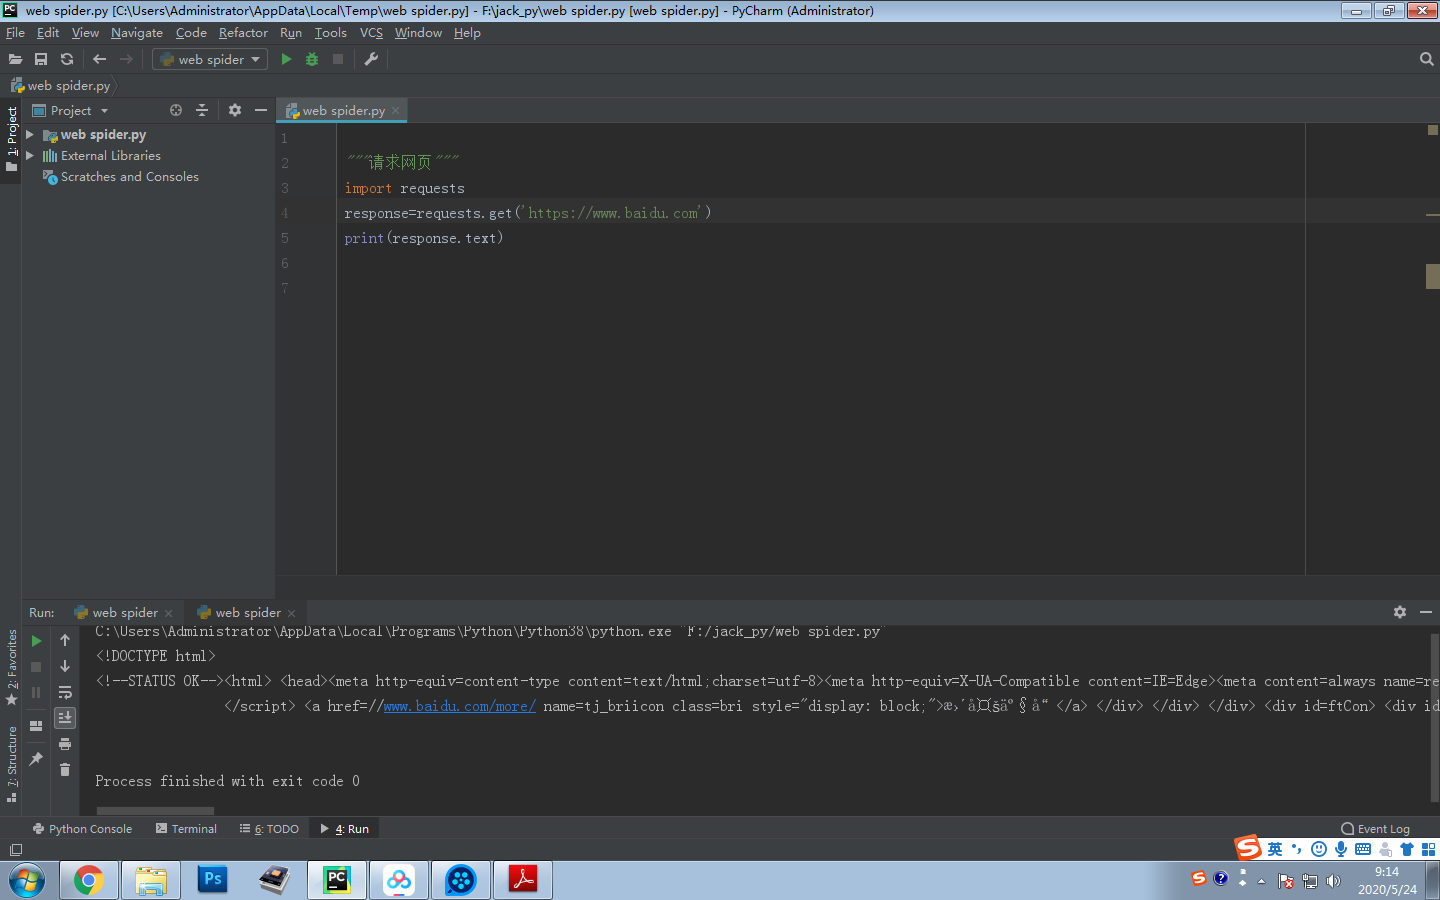Click the toolbar stop square

(338, 59)
